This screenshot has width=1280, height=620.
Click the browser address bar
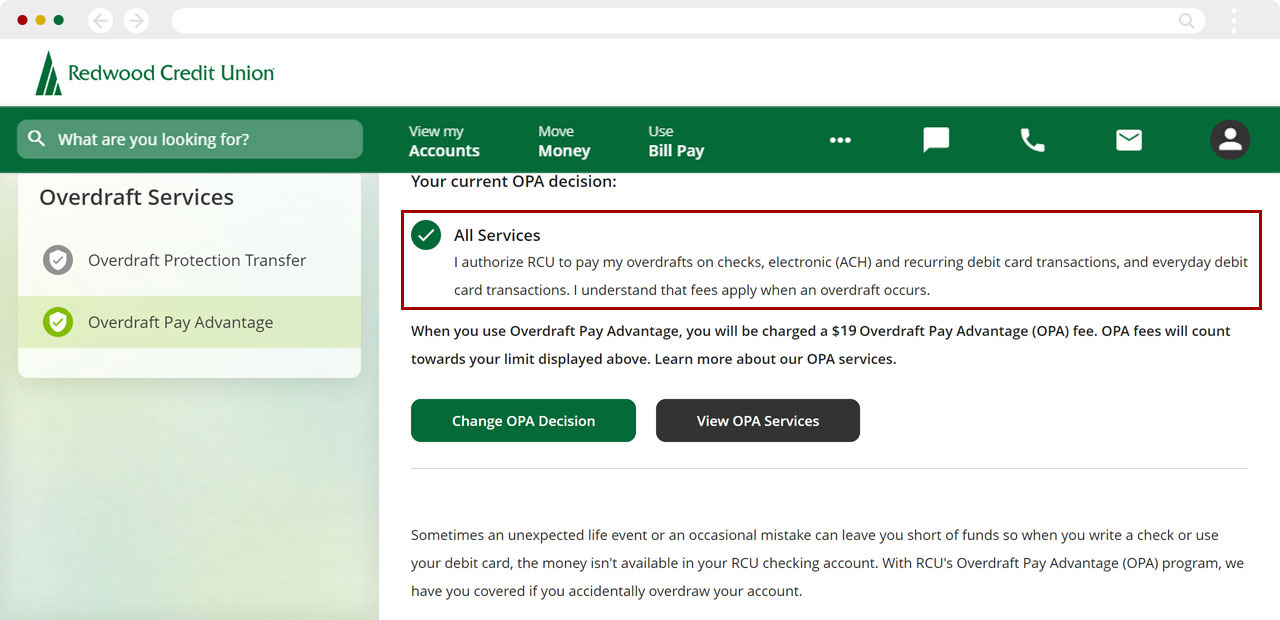688,20
